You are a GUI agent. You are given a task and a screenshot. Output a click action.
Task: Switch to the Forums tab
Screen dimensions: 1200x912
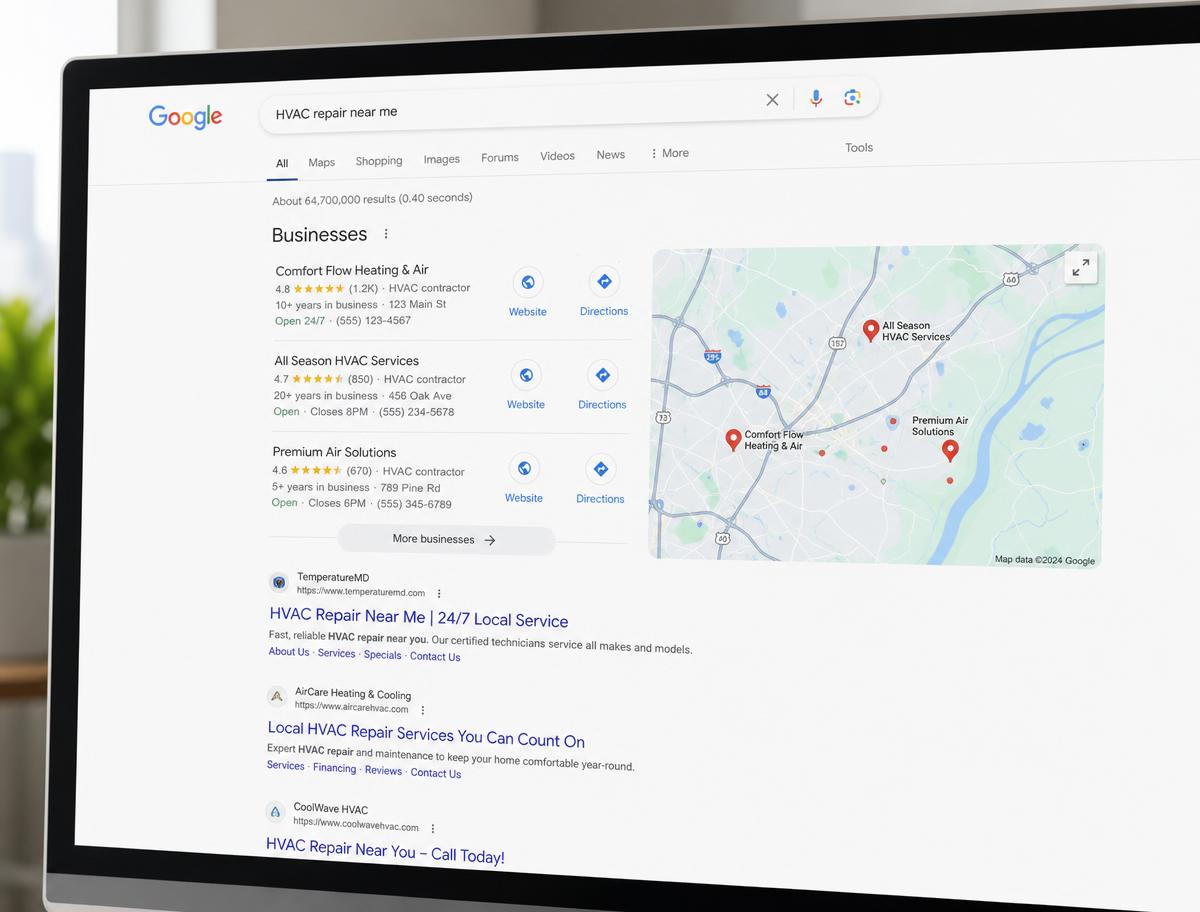pos(499,158)
